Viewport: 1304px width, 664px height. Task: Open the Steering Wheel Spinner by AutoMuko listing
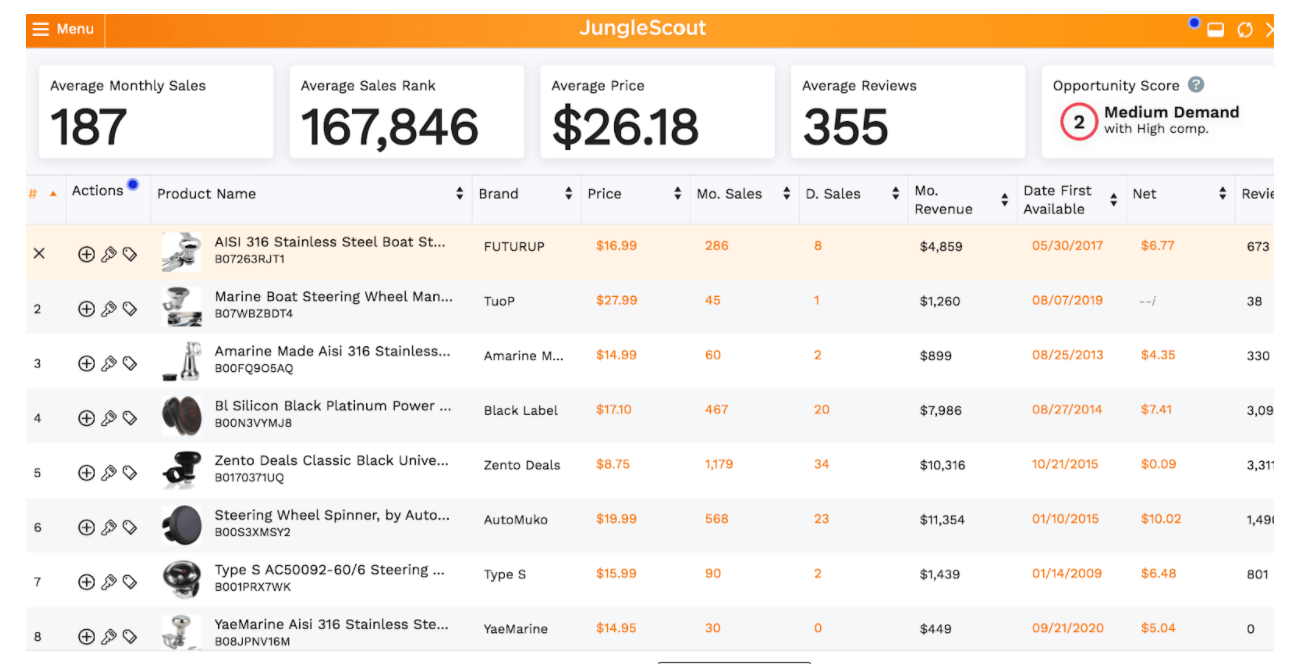333,515
